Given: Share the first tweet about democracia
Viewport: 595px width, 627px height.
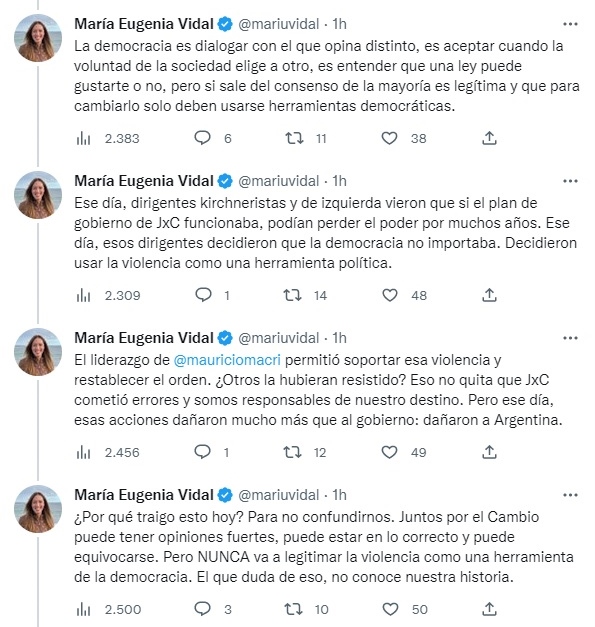Looking at the screenshot, I should click(489, 138).
